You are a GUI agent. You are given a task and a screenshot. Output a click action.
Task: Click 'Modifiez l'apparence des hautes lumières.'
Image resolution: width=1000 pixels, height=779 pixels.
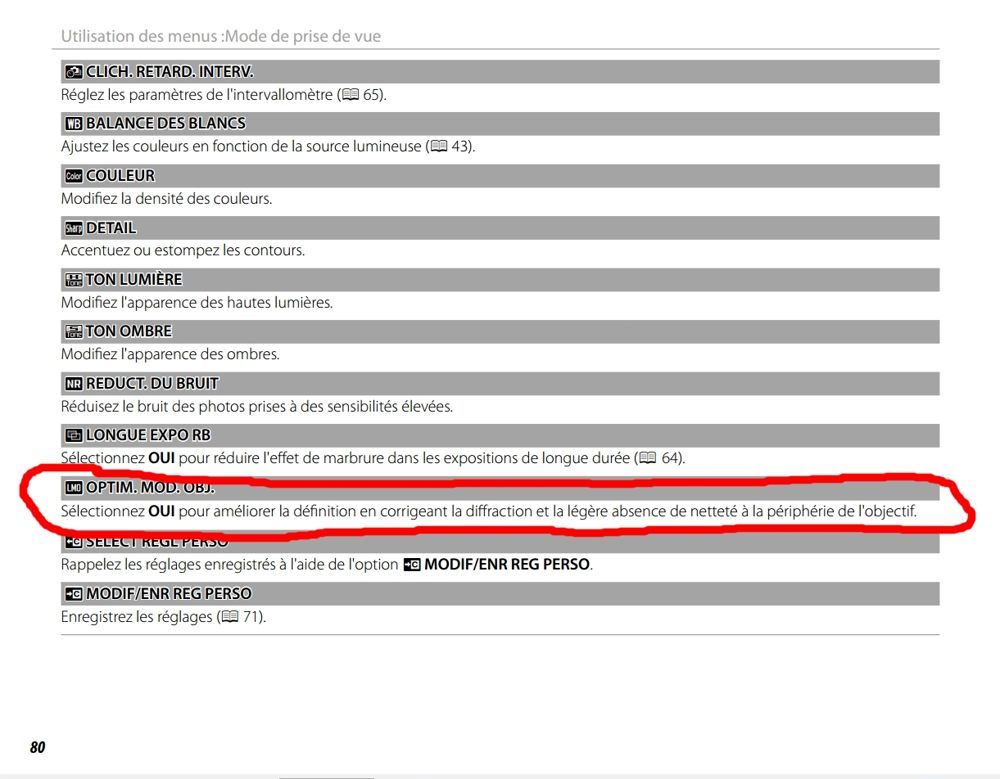(x=197, y=303)
